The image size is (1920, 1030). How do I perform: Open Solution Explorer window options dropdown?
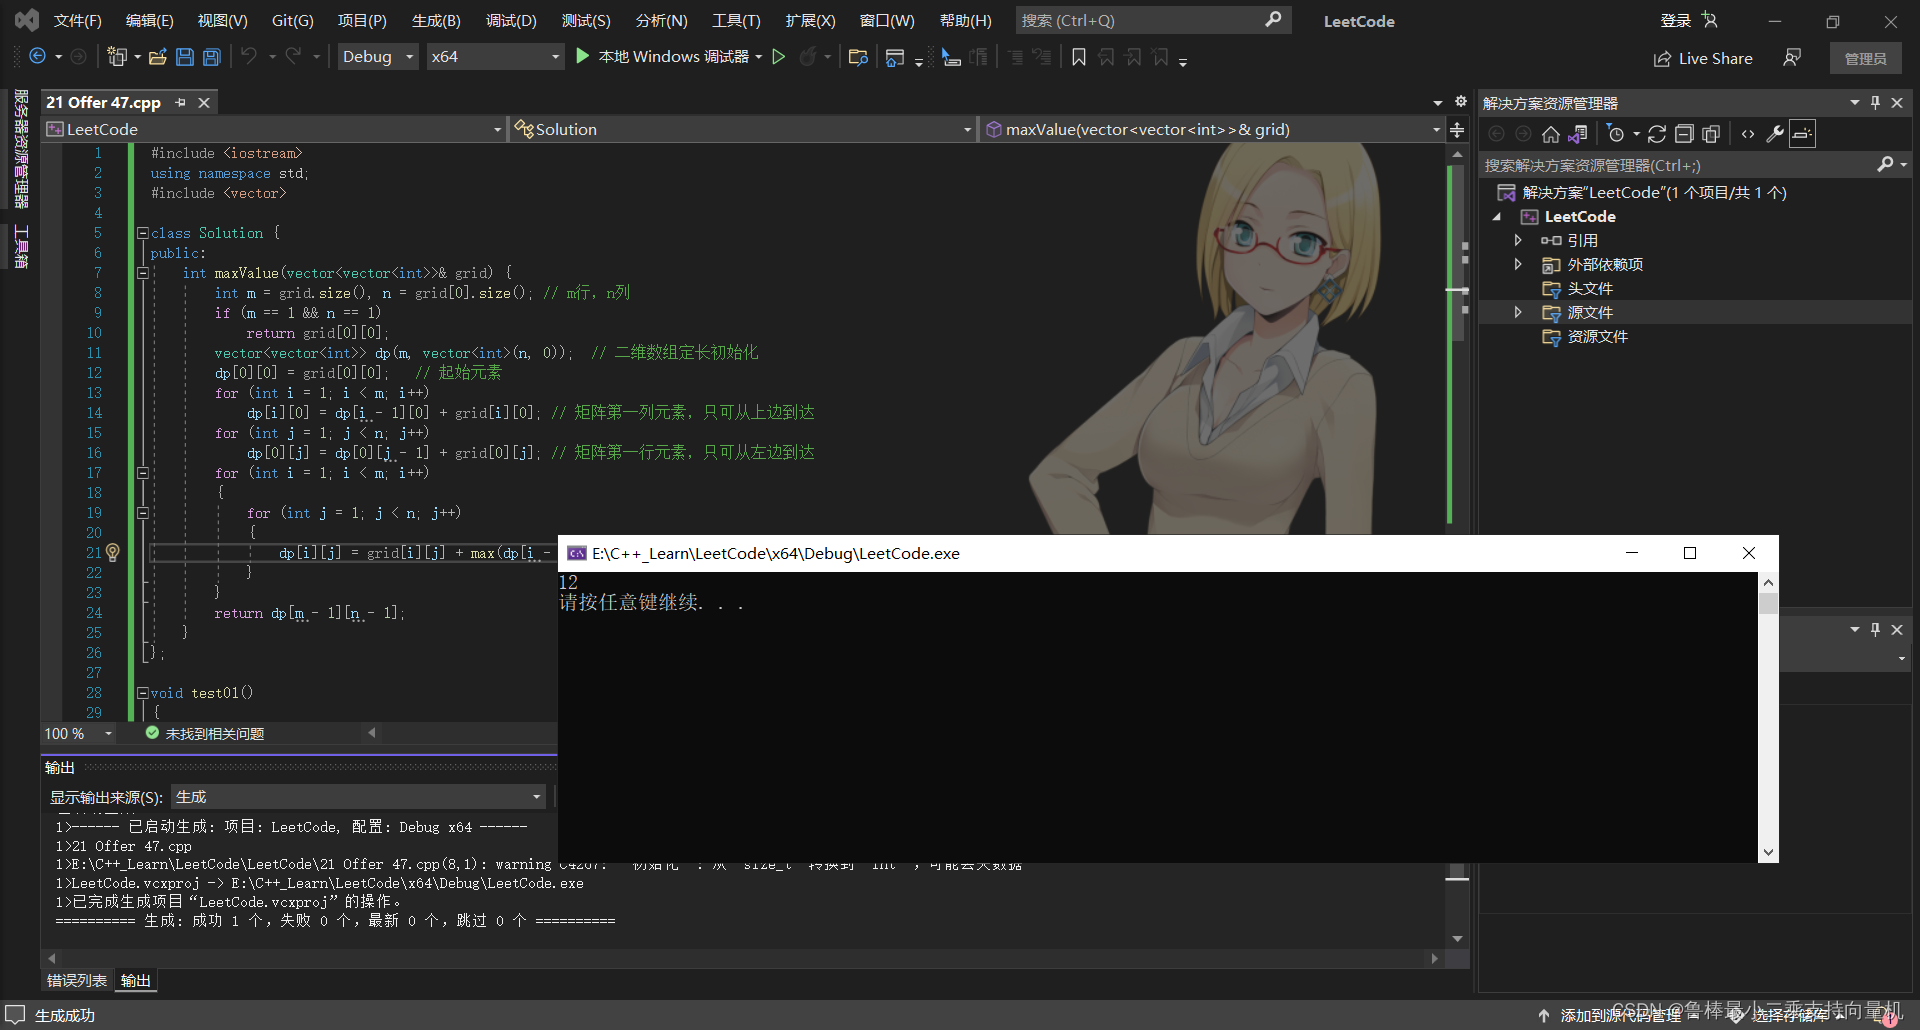(x=1855, y=102)
